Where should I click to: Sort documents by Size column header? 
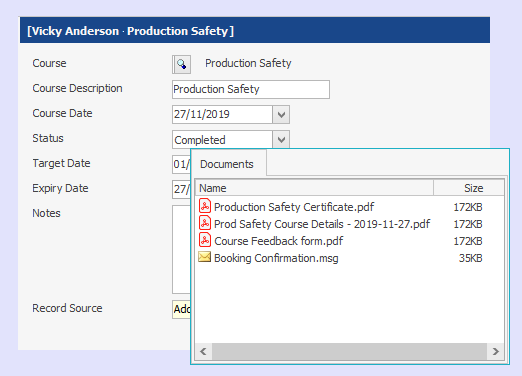tap(469, 188)
